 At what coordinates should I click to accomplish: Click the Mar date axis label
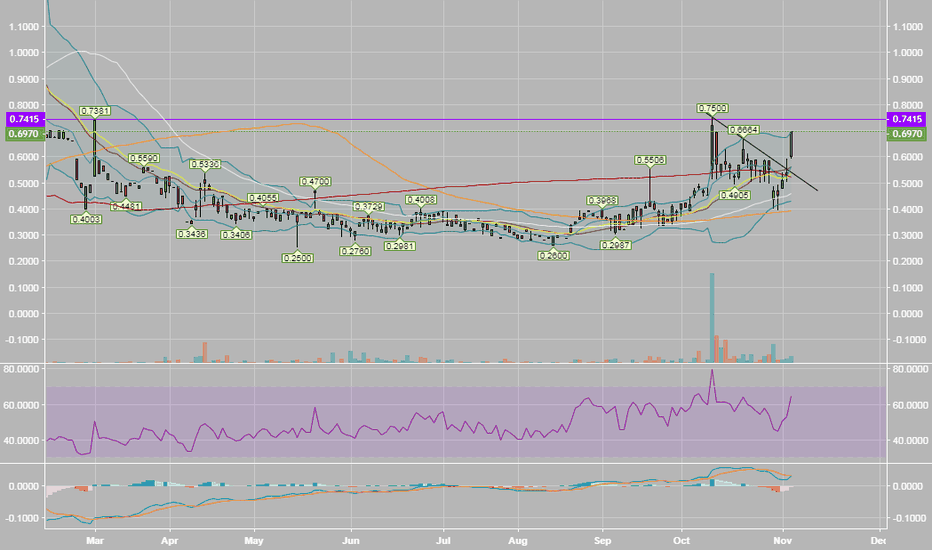coord(95,540)
